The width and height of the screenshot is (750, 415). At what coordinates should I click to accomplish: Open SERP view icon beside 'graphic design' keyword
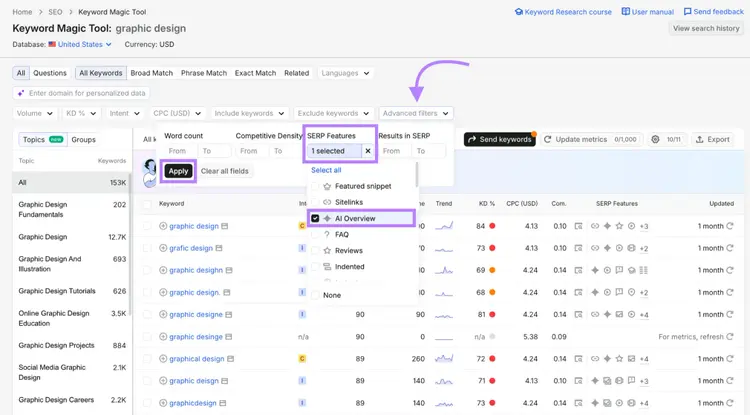tap(225, 226)
